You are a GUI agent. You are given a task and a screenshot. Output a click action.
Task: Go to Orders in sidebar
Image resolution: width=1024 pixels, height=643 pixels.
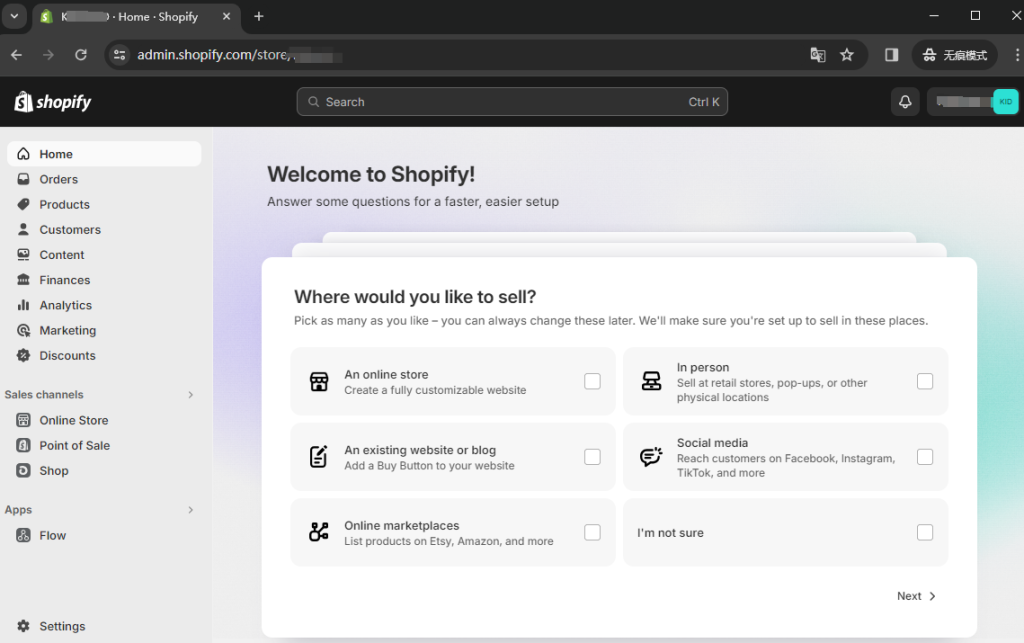click(104, 179)
